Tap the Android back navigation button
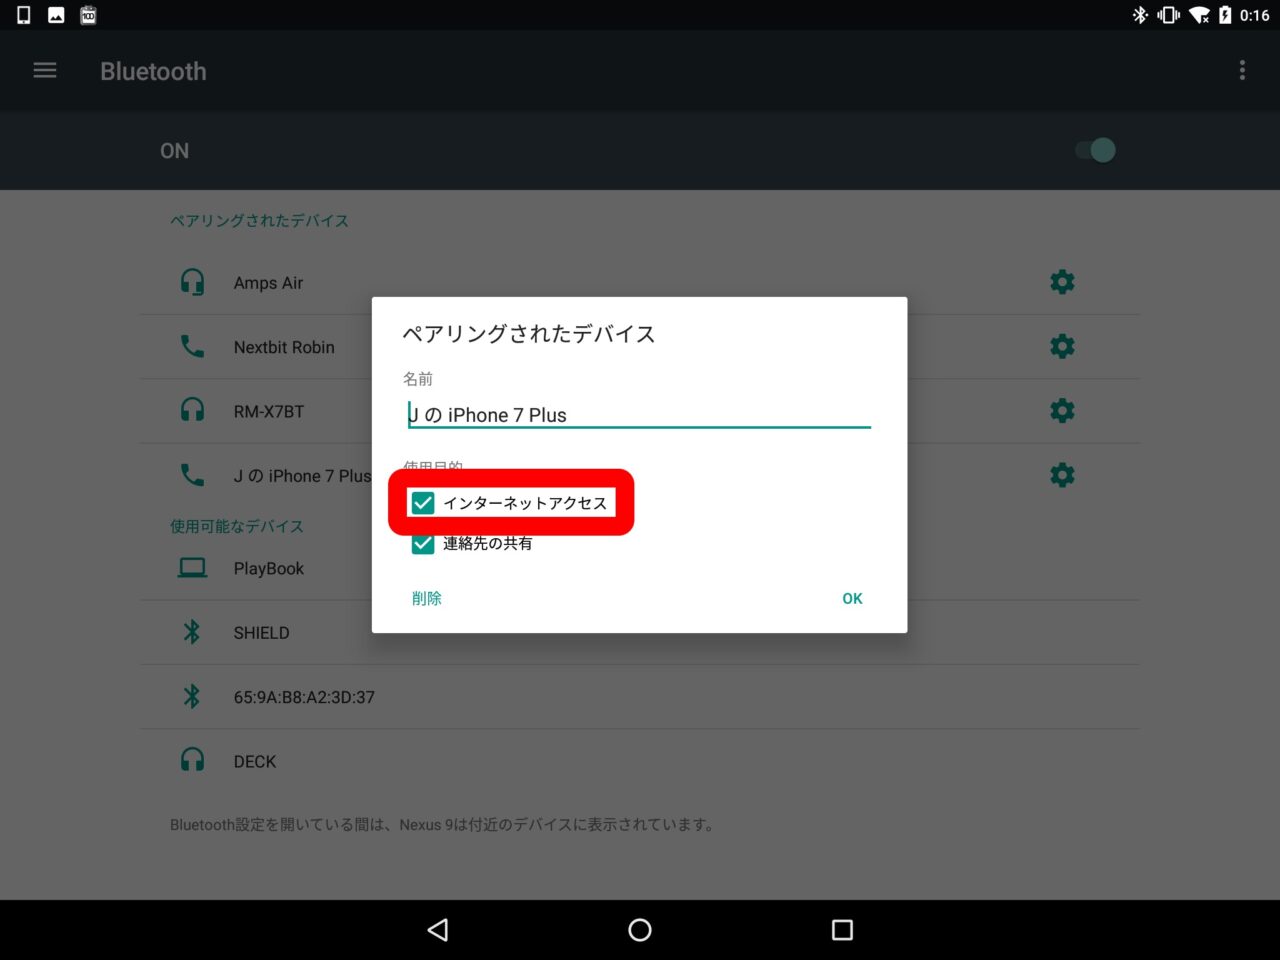Viewport: 1280px width, 960px height. point(438,930)
